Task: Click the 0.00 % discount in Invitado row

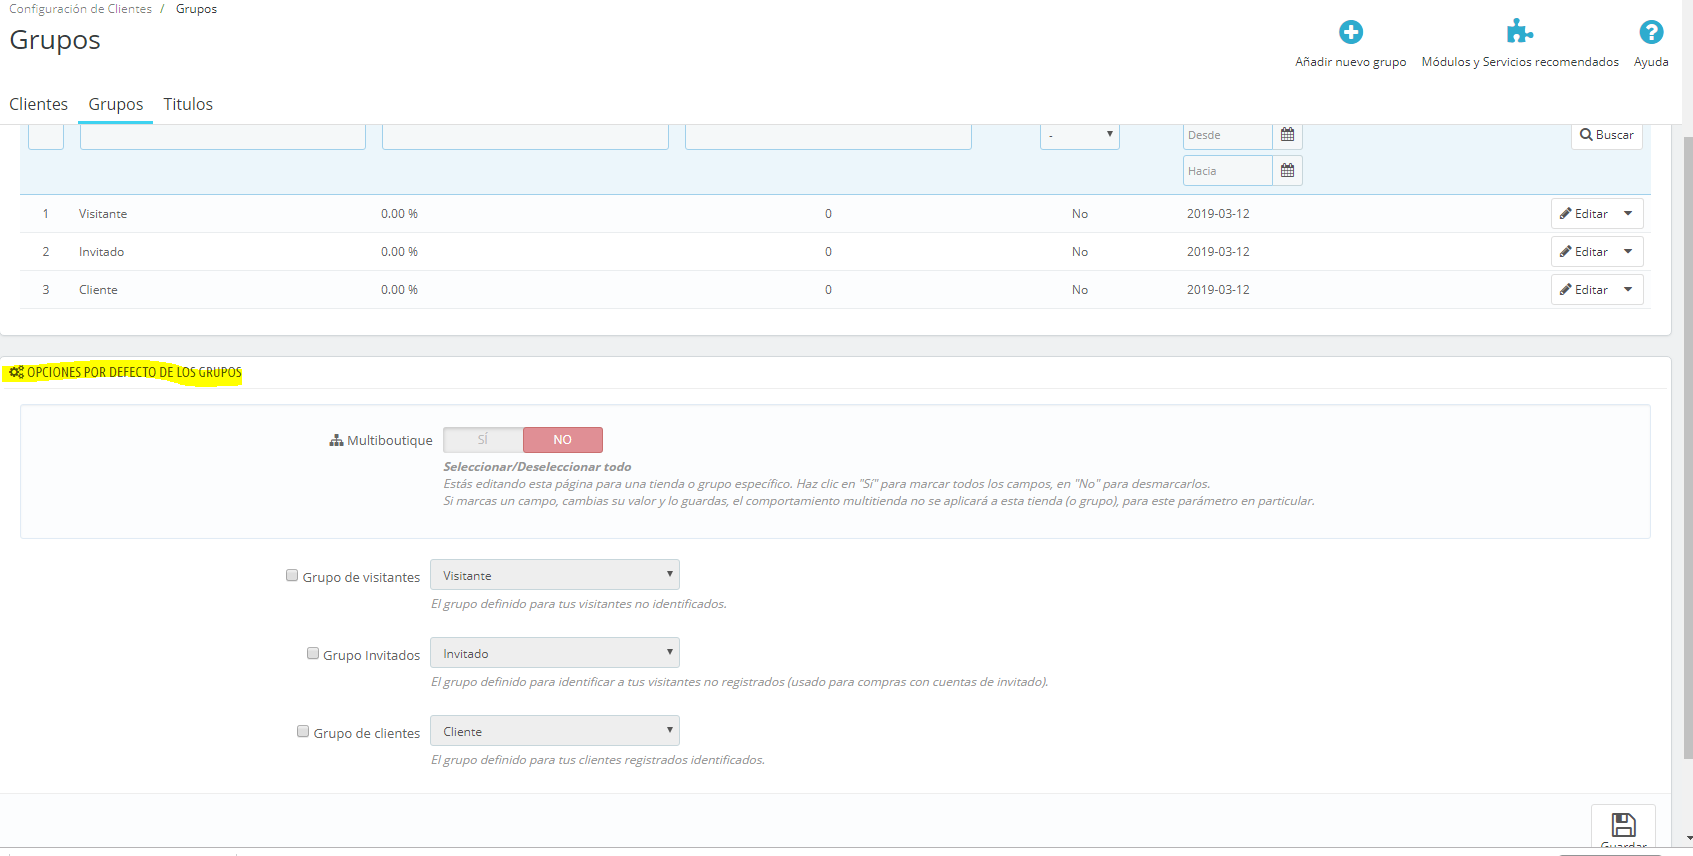Action: click(x=399, y=252)
